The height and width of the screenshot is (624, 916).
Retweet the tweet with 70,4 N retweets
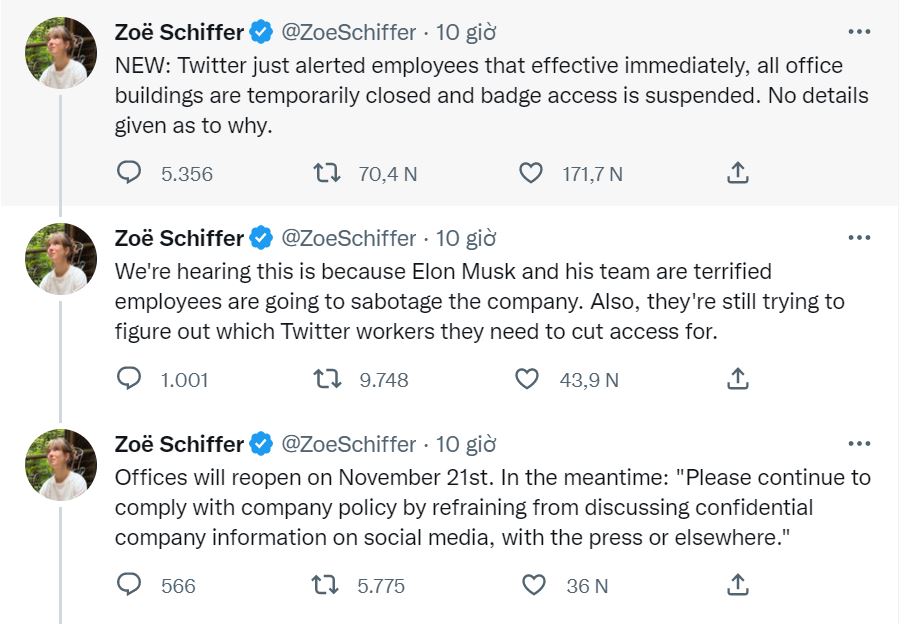(327, 174)
